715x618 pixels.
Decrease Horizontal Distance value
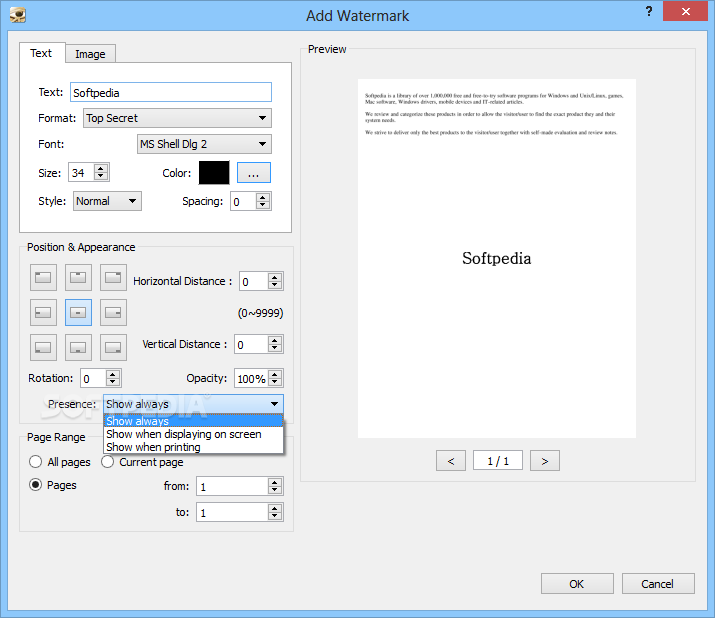[275, 285]
